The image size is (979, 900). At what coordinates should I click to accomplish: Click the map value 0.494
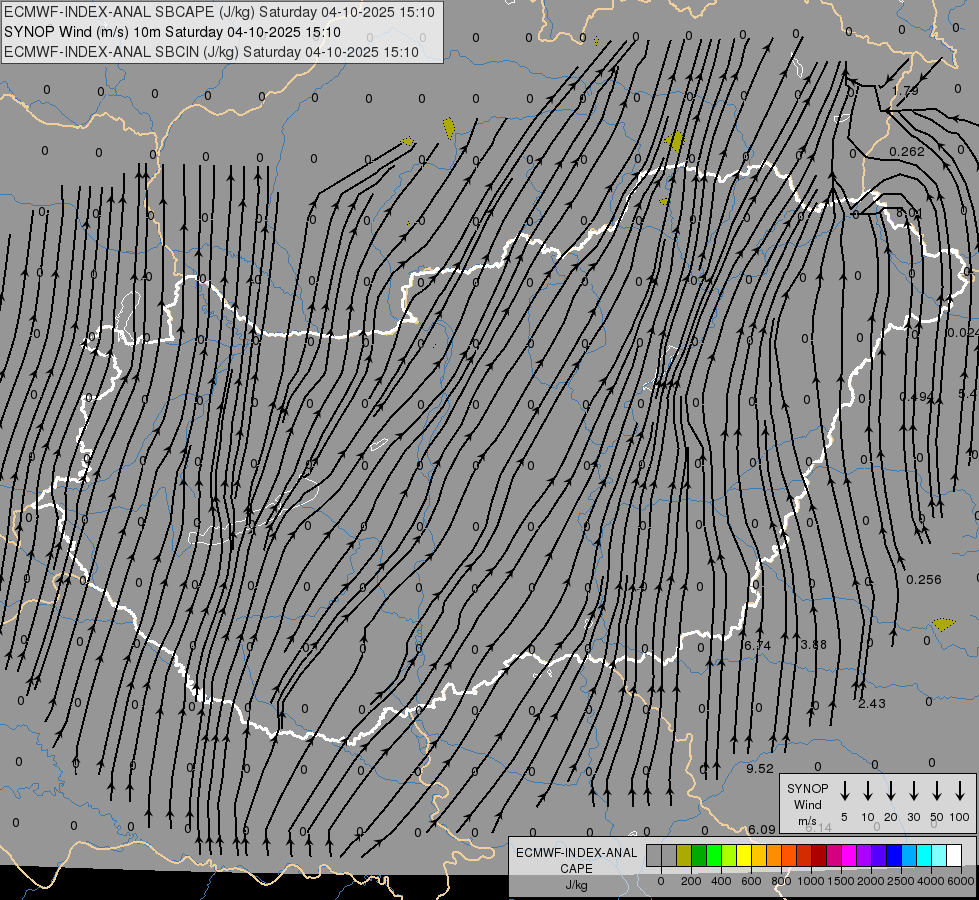point(916,397)
